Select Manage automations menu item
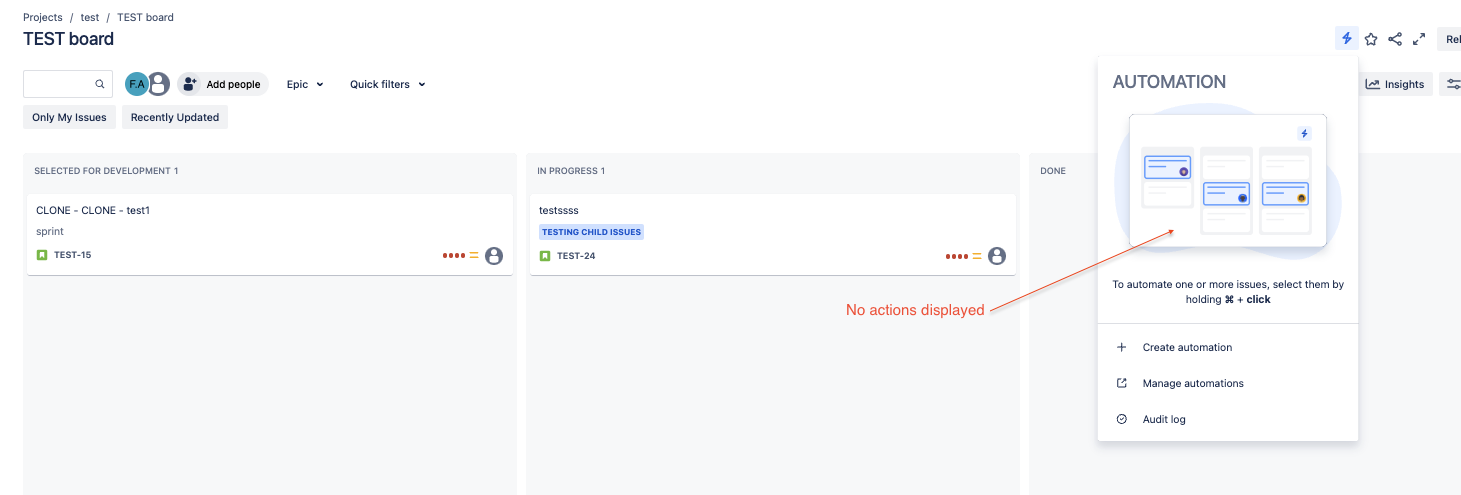1461x495 pixels. 1228,383
